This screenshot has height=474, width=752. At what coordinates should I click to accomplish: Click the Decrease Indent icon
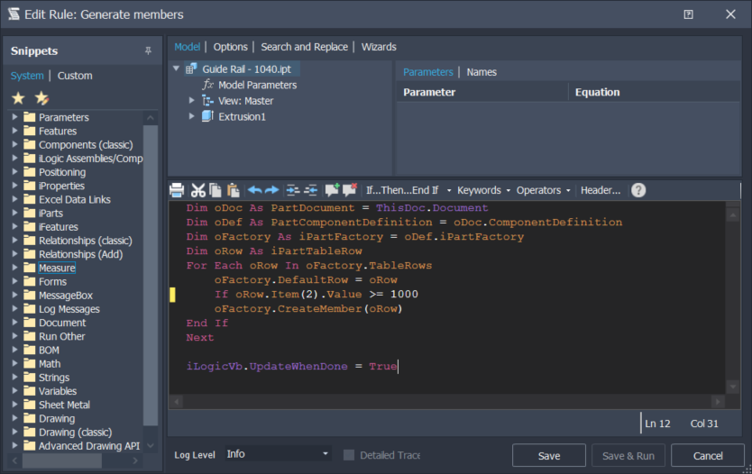coord(310,190)
